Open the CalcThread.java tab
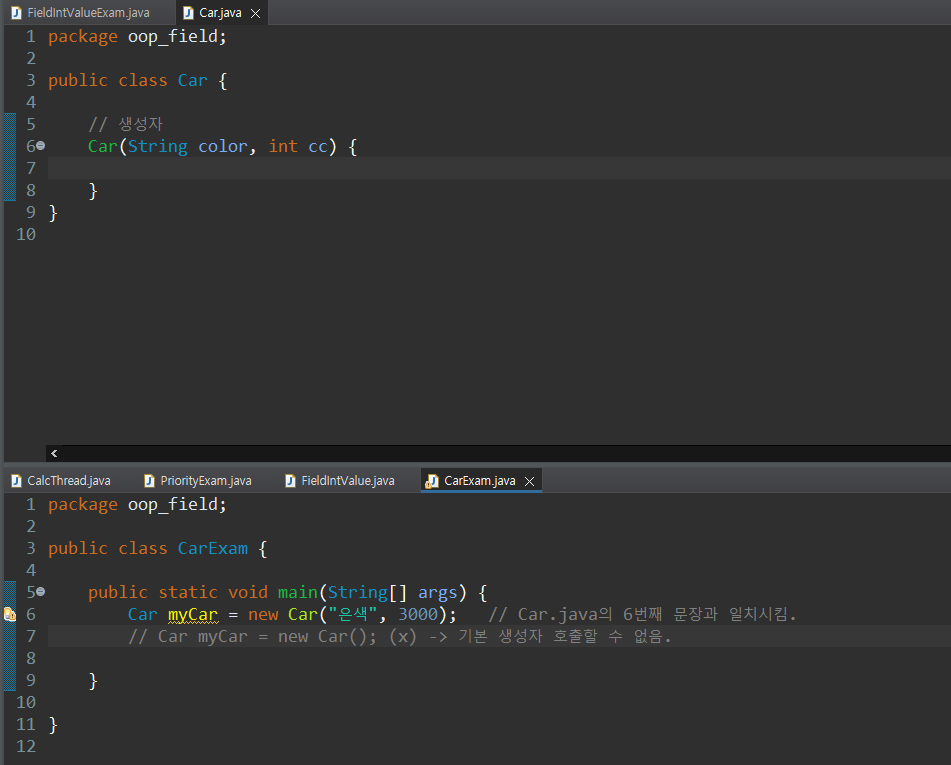 point(69,480)
